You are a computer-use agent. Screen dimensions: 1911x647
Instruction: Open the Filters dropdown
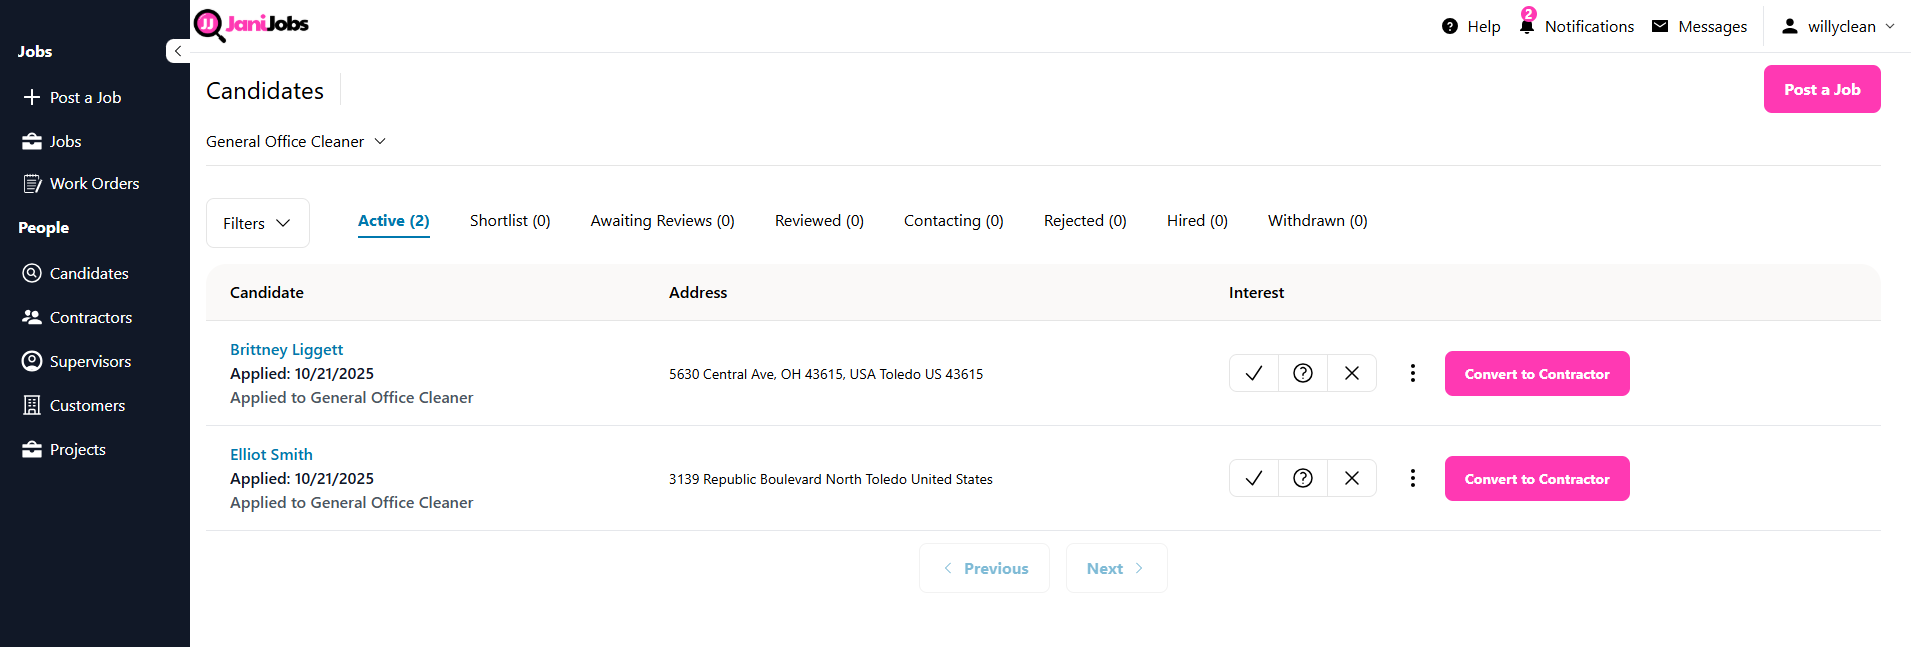258,223
